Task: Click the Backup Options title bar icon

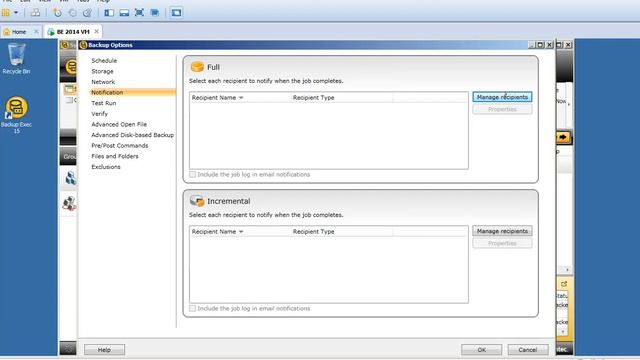Action: pyautogui.click(x=83, y=45)
